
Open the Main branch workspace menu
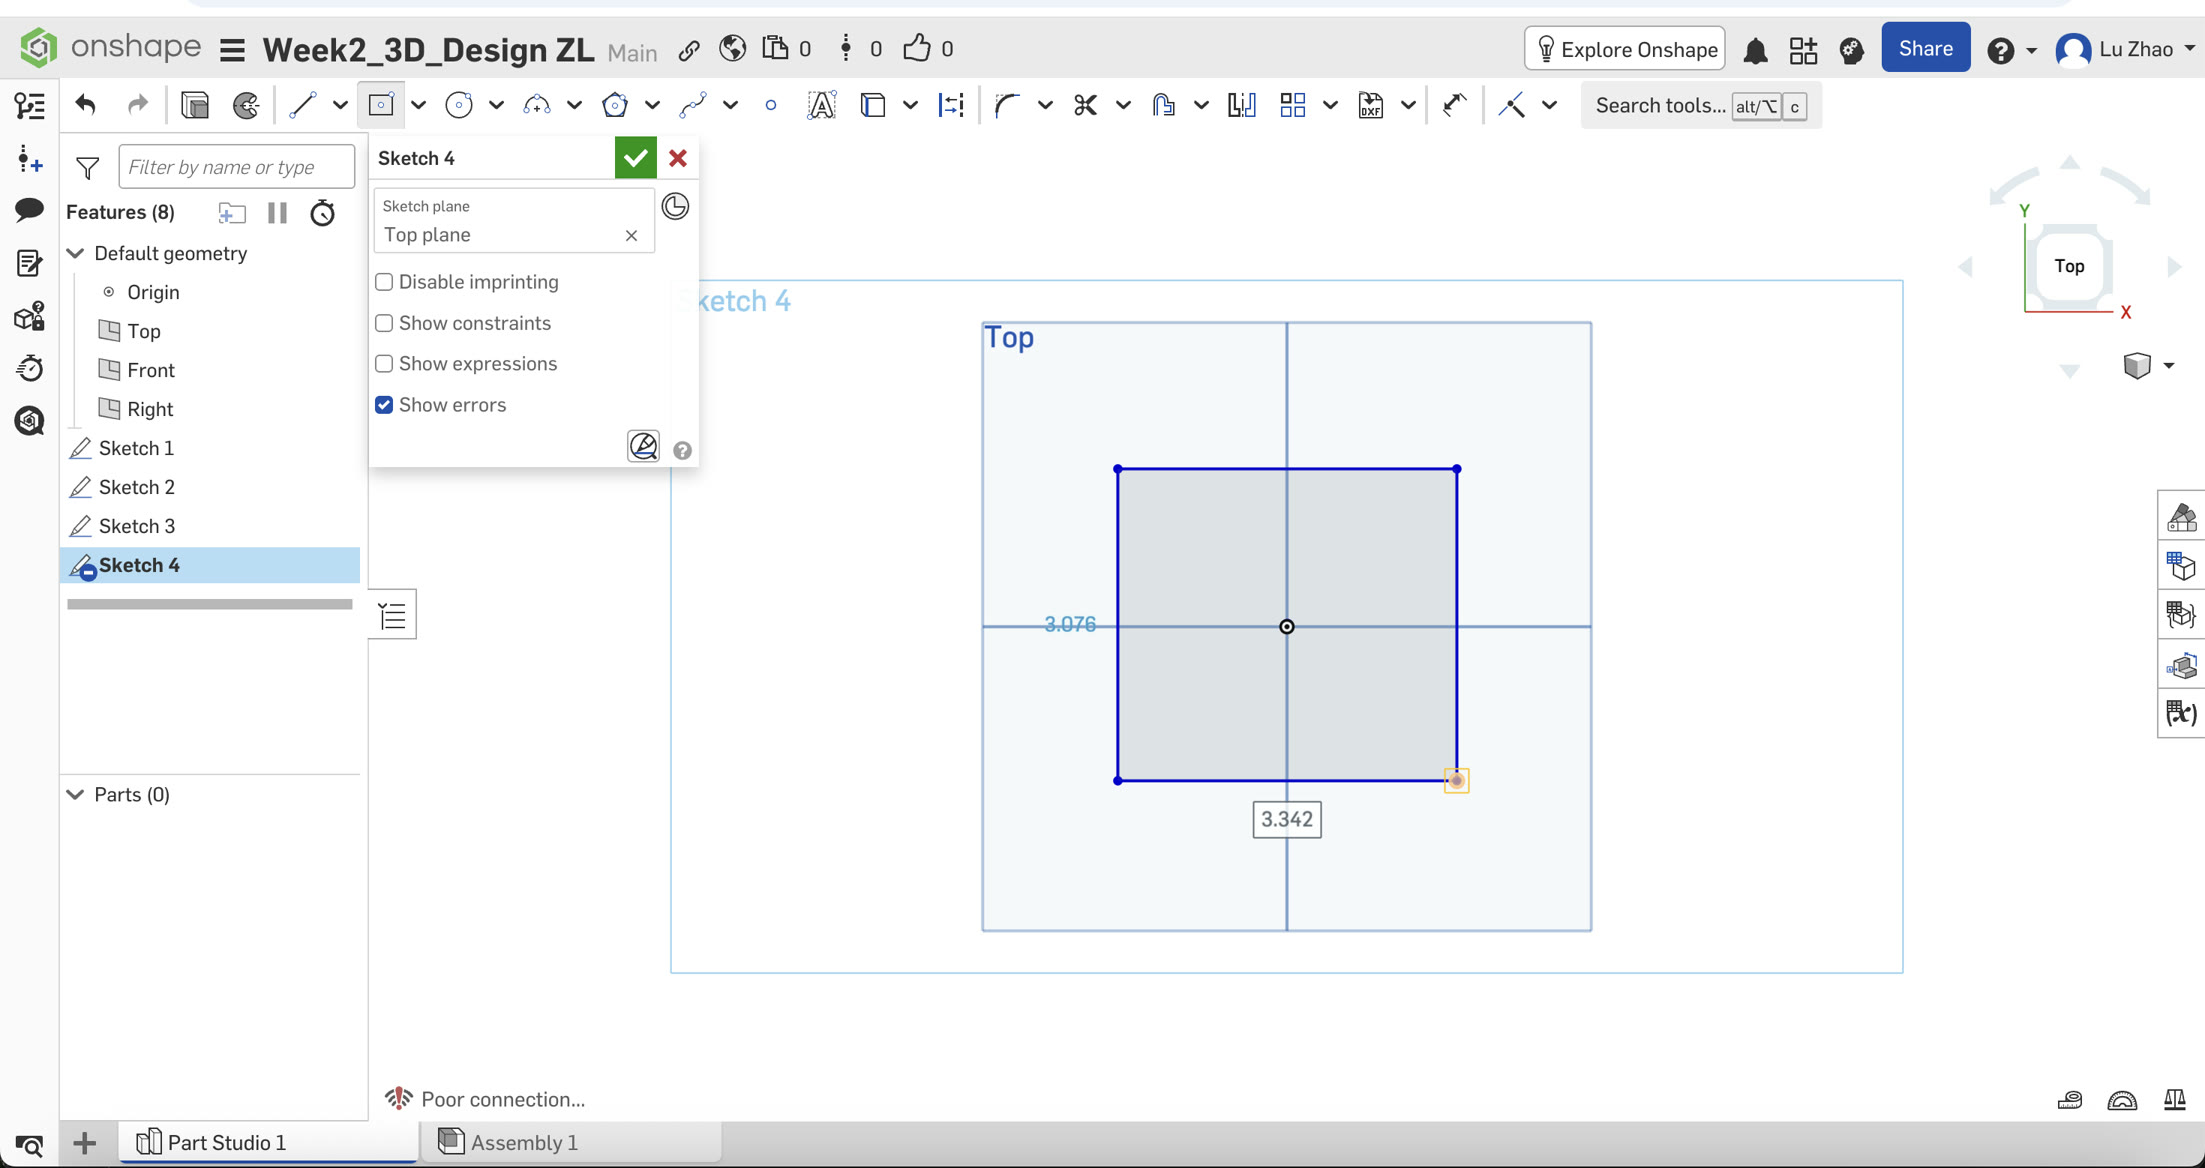(x=632, y=52)
